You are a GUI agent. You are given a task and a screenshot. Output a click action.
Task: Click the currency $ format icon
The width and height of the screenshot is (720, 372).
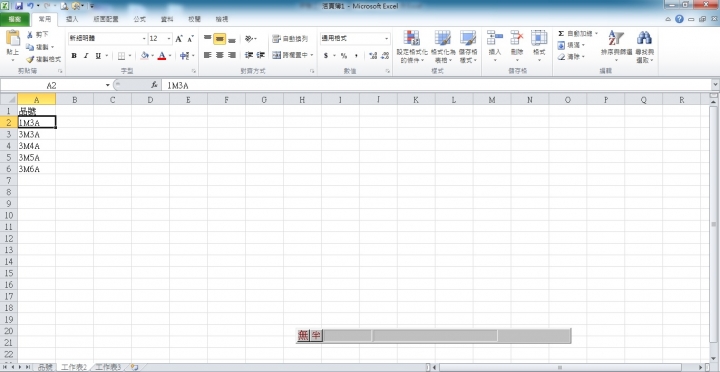(x=326, y=56)
